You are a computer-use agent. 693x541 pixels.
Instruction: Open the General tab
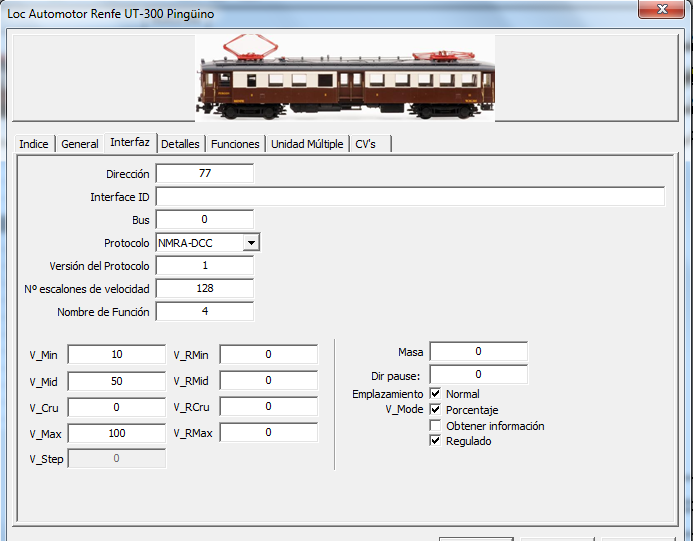(x=80, y=144)
